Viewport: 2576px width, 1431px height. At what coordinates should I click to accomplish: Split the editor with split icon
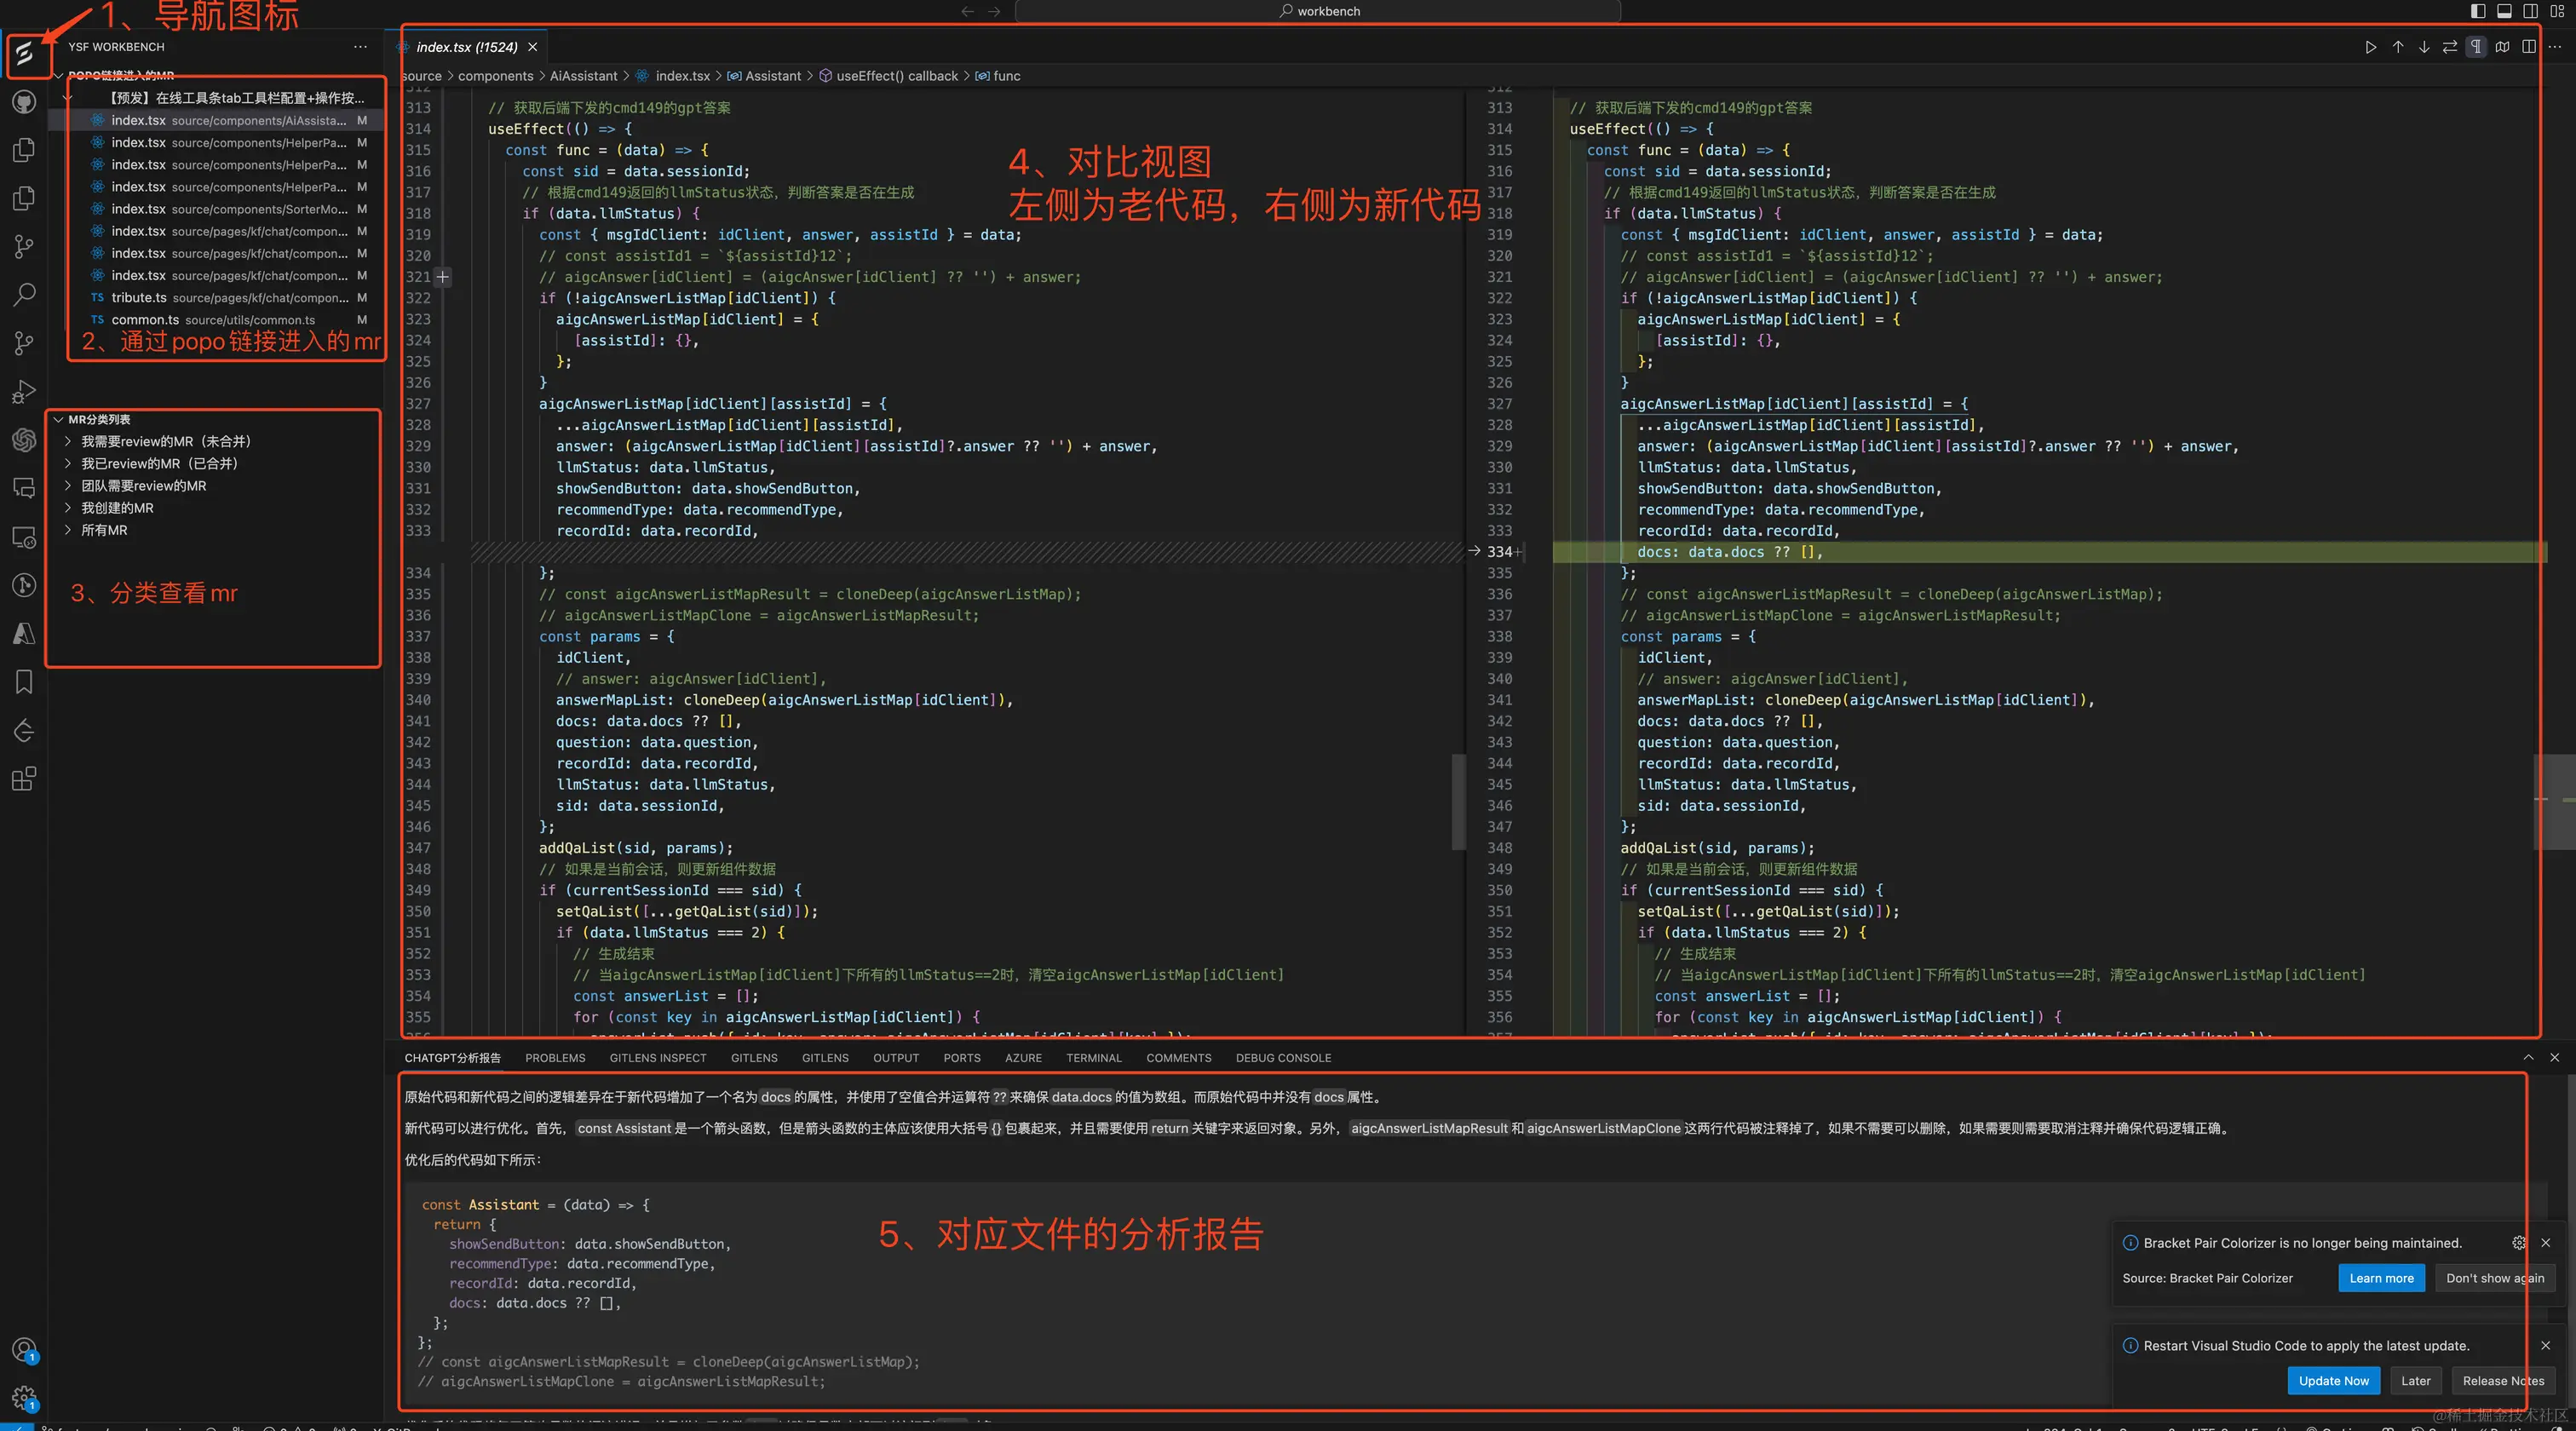(2528, 47)
